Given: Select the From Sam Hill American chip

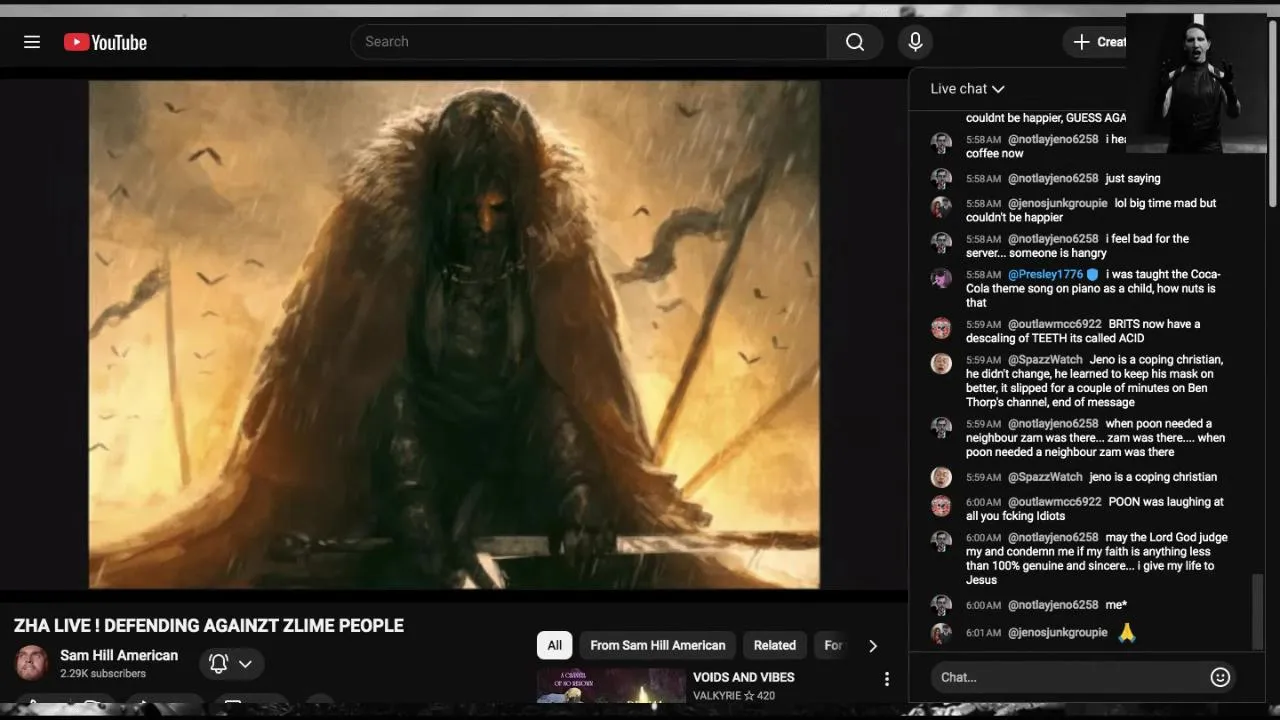Looking at the screenshot, I should tap(658, 645).
